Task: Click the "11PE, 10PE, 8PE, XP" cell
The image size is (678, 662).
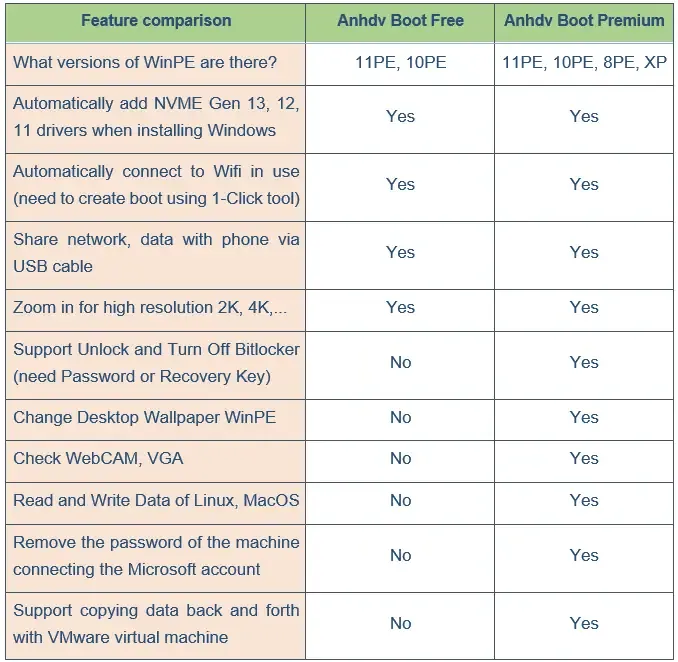Action: [x=584, y=62]
